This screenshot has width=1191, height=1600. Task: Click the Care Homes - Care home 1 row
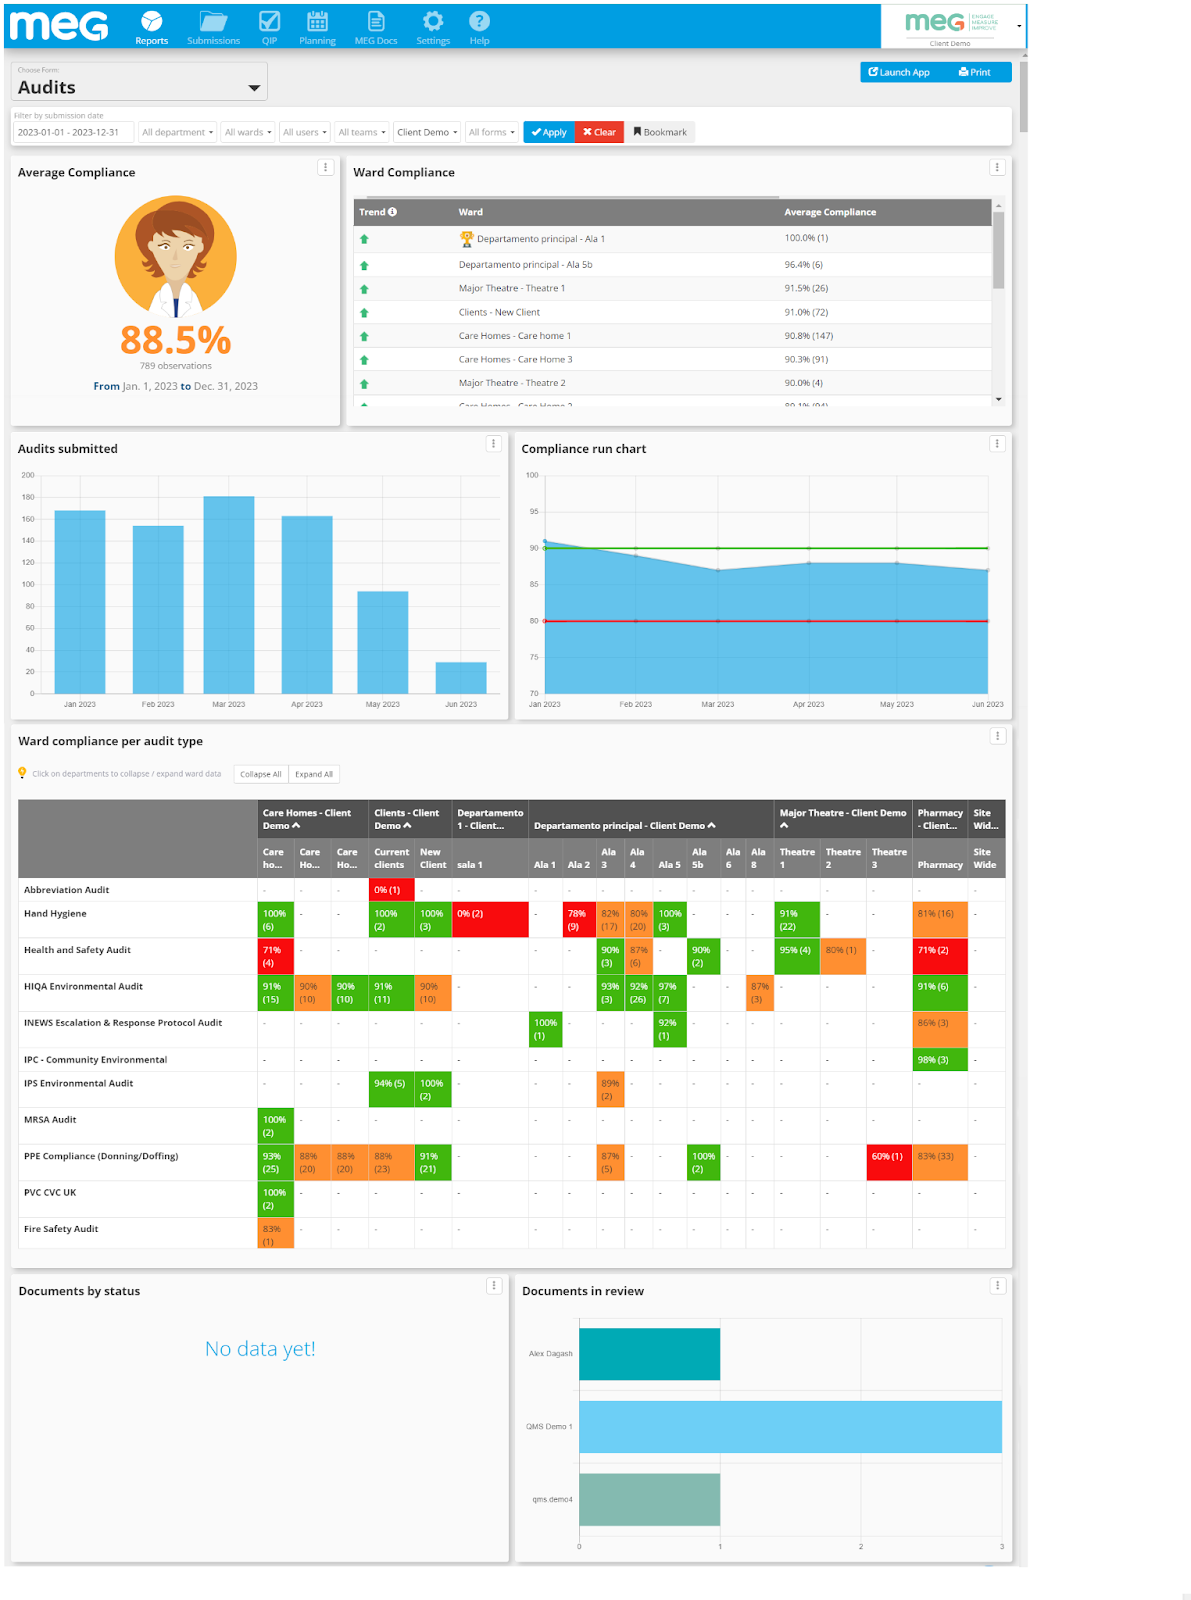click(672, 336)
